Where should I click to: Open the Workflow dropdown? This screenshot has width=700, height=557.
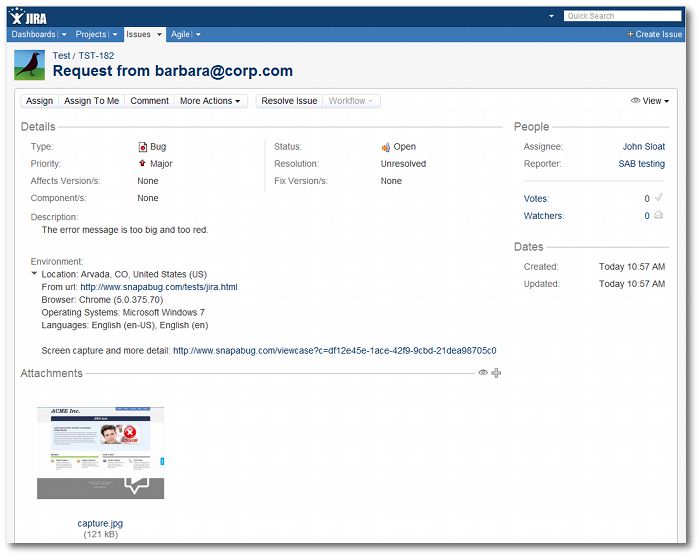(351, 101)
